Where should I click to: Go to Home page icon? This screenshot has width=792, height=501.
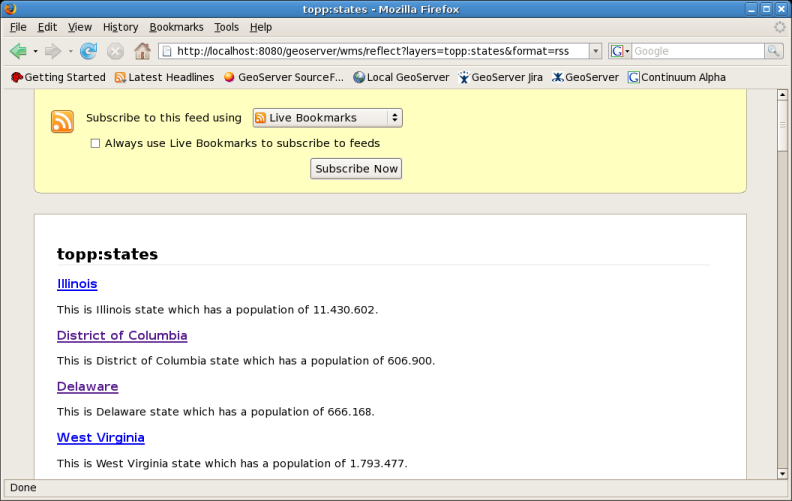(142, 51)
